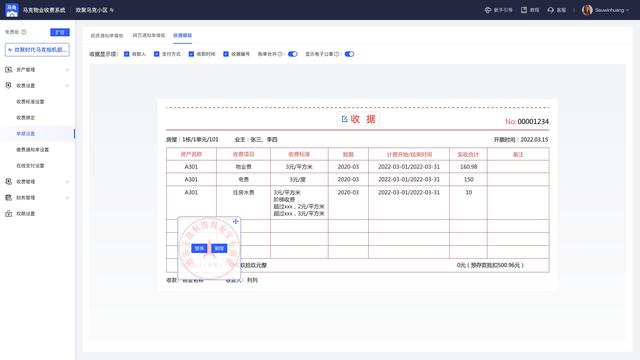
Task: Select the 收据模板 tab
Action: click(182, 36)
